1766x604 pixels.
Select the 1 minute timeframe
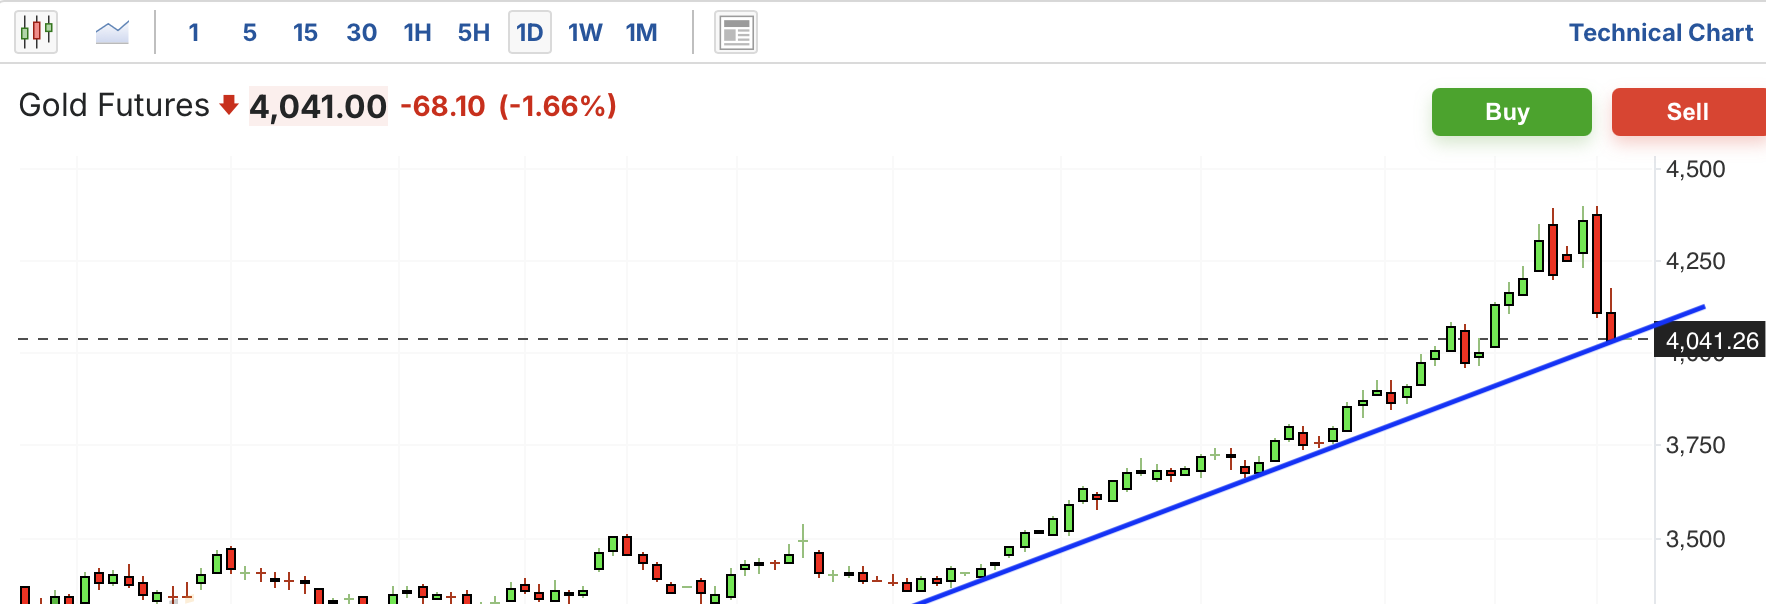(x=194, y=33)
